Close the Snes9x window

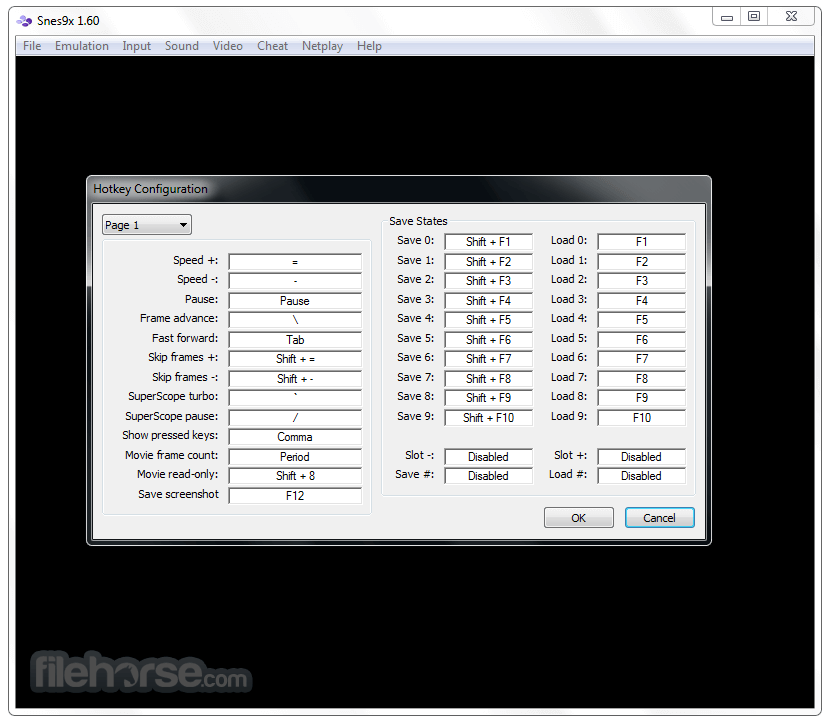tap(791, 17)
